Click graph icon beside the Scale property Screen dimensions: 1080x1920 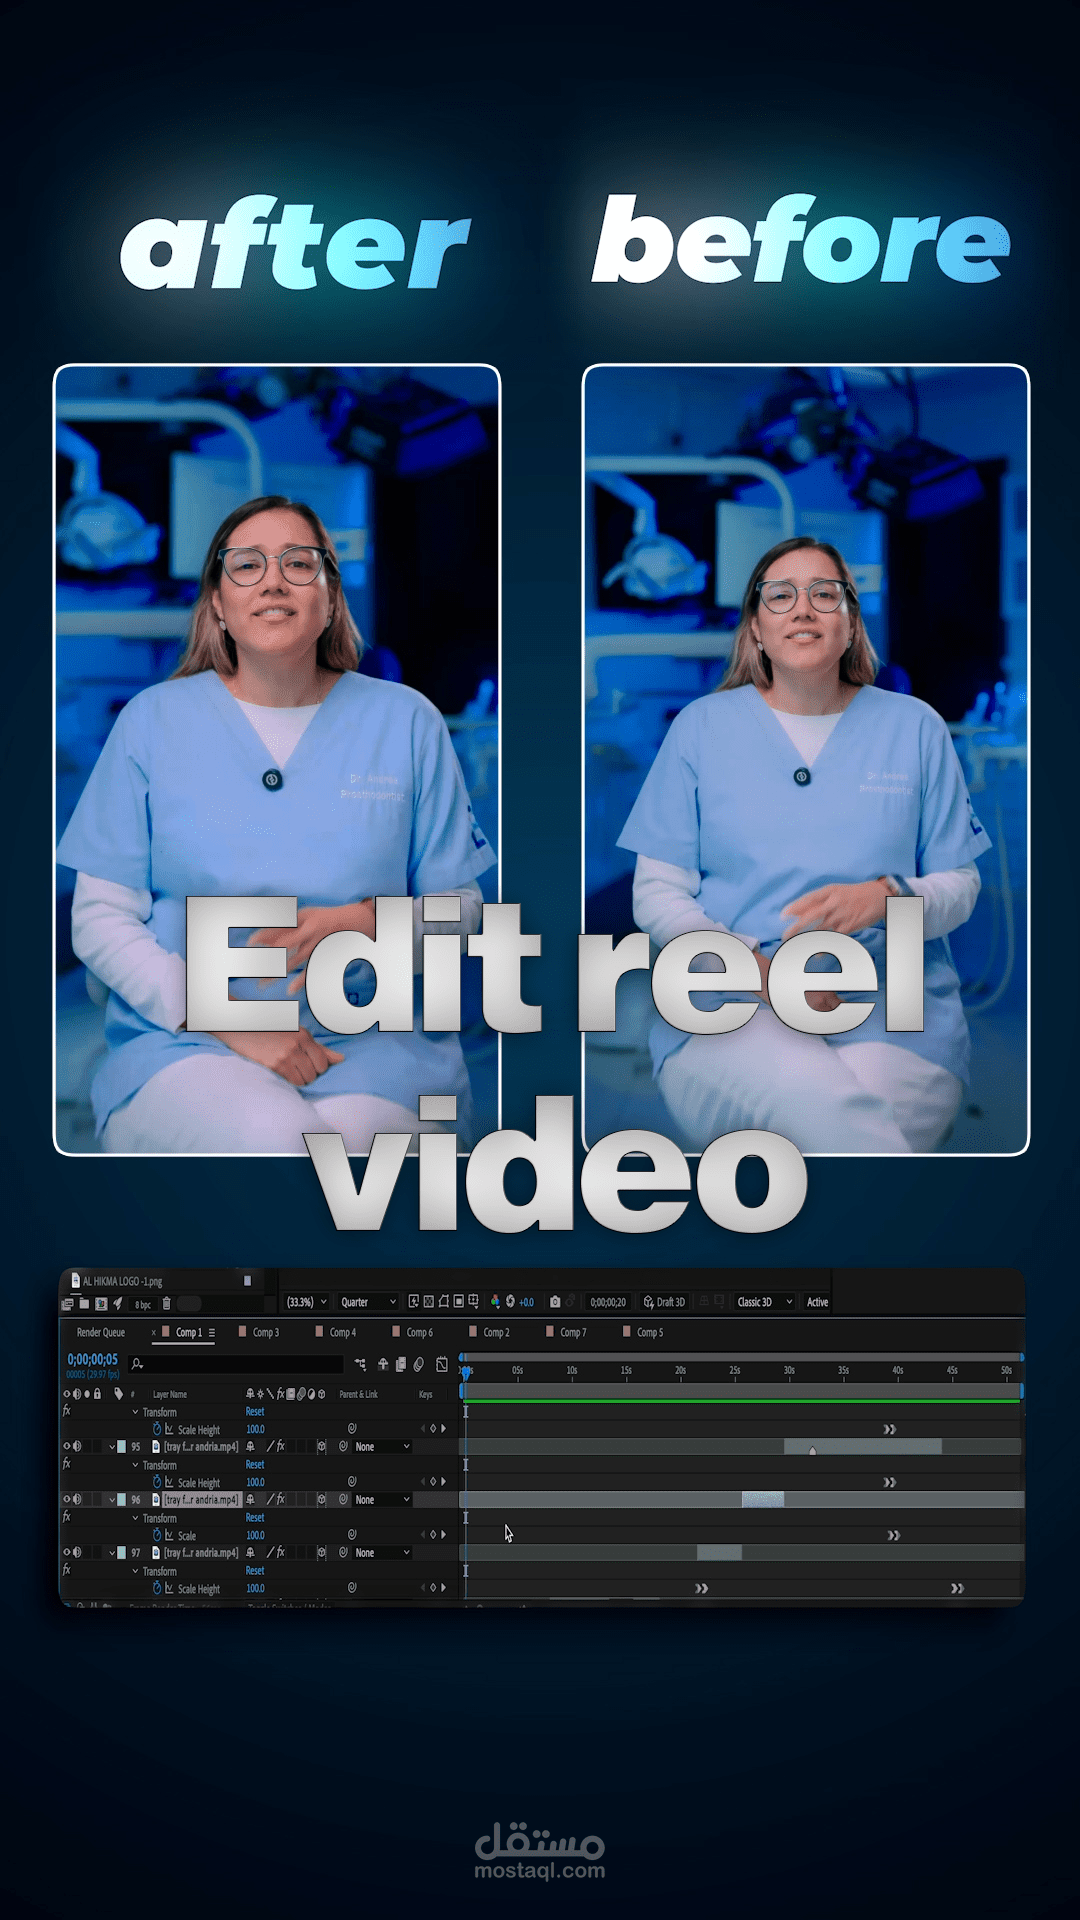169,1535
